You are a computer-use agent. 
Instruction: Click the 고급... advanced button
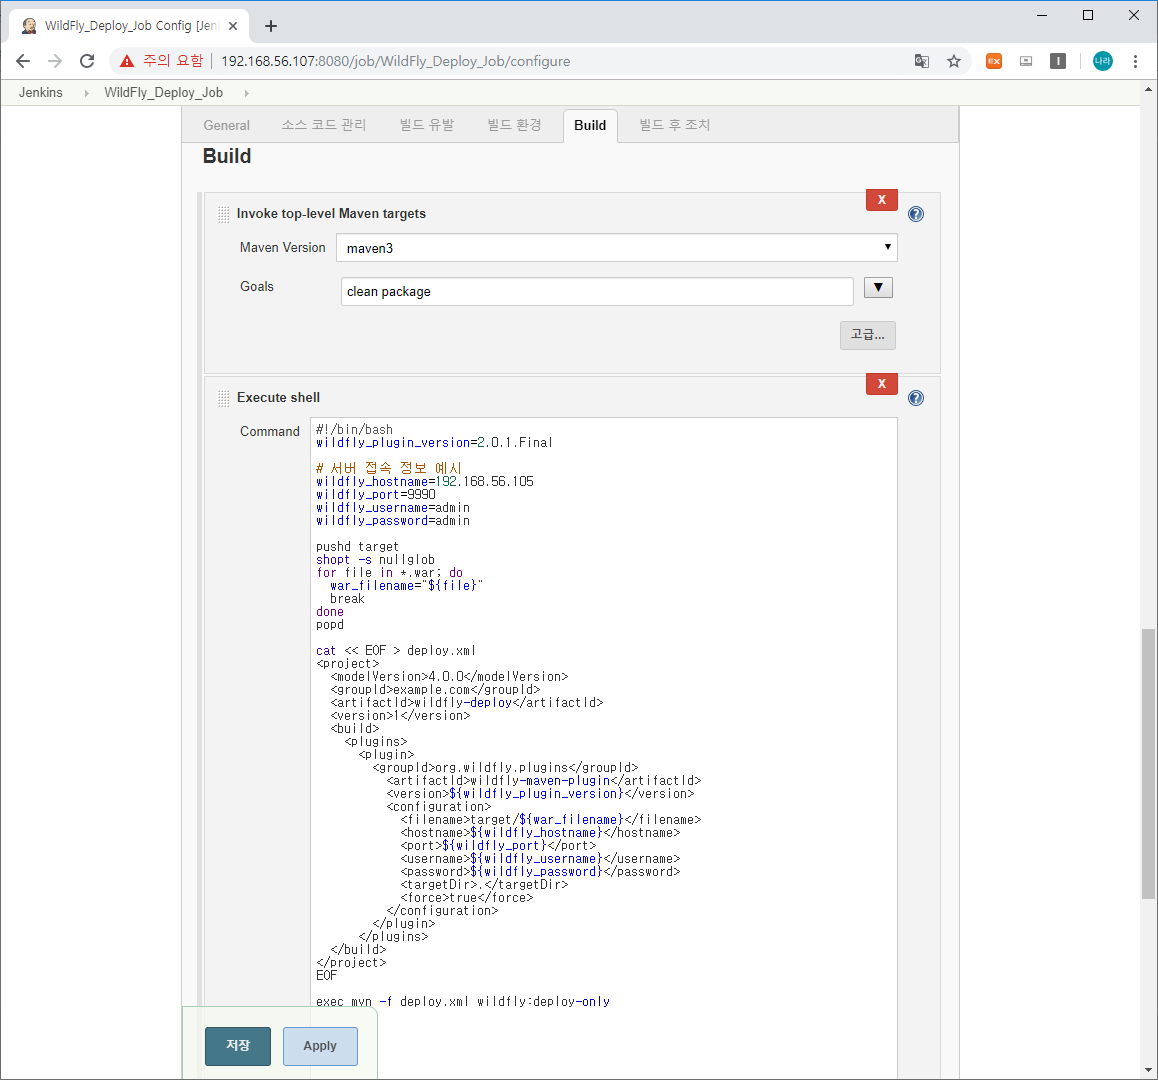pyautogui.click(x=868, y=335)
